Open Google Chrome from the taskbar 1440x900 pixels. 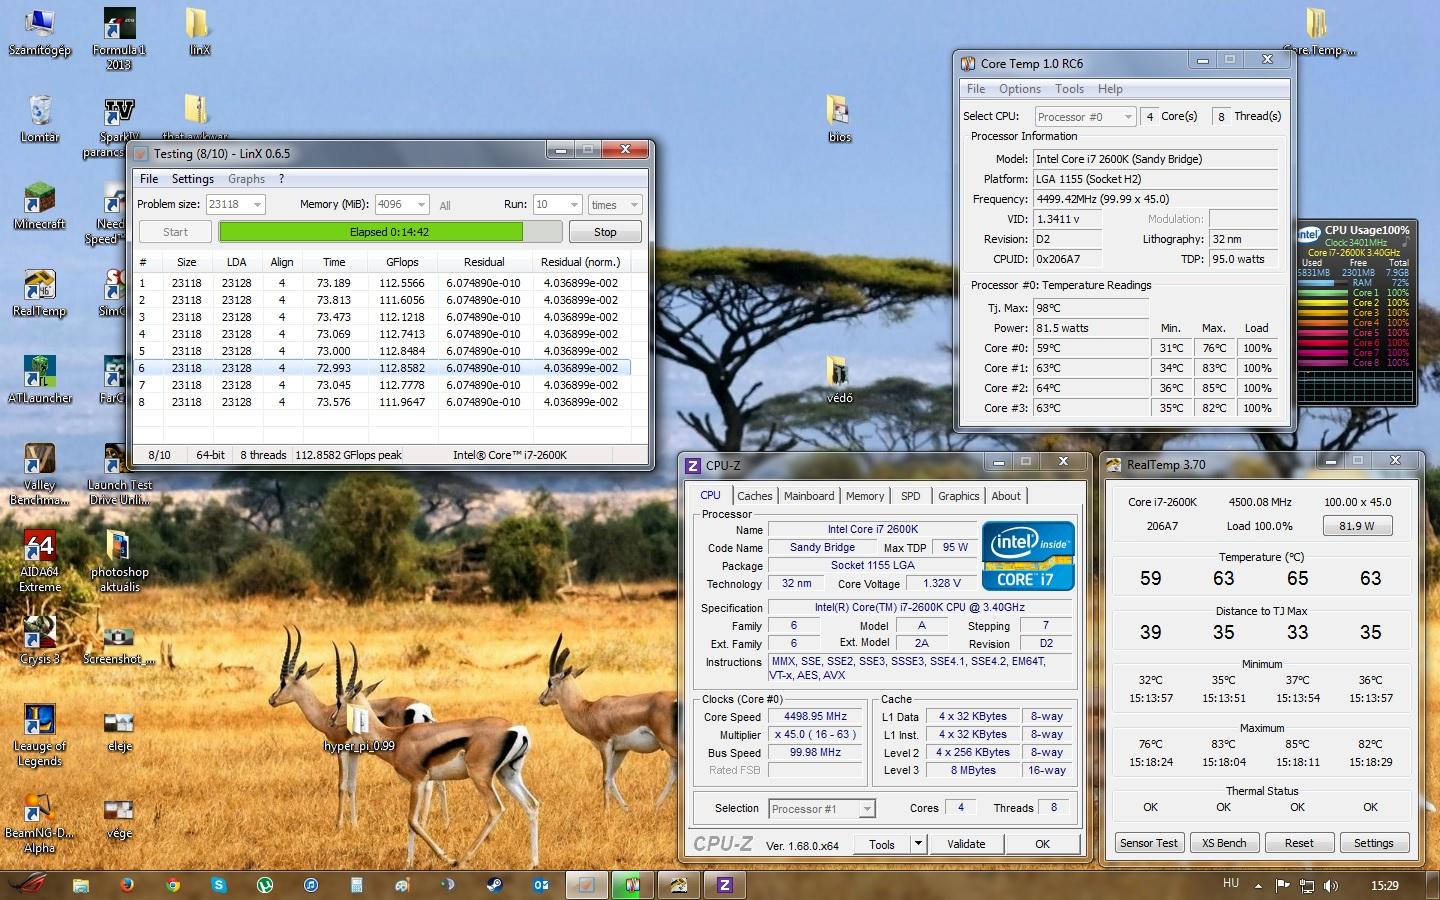(x=173, y=885)
